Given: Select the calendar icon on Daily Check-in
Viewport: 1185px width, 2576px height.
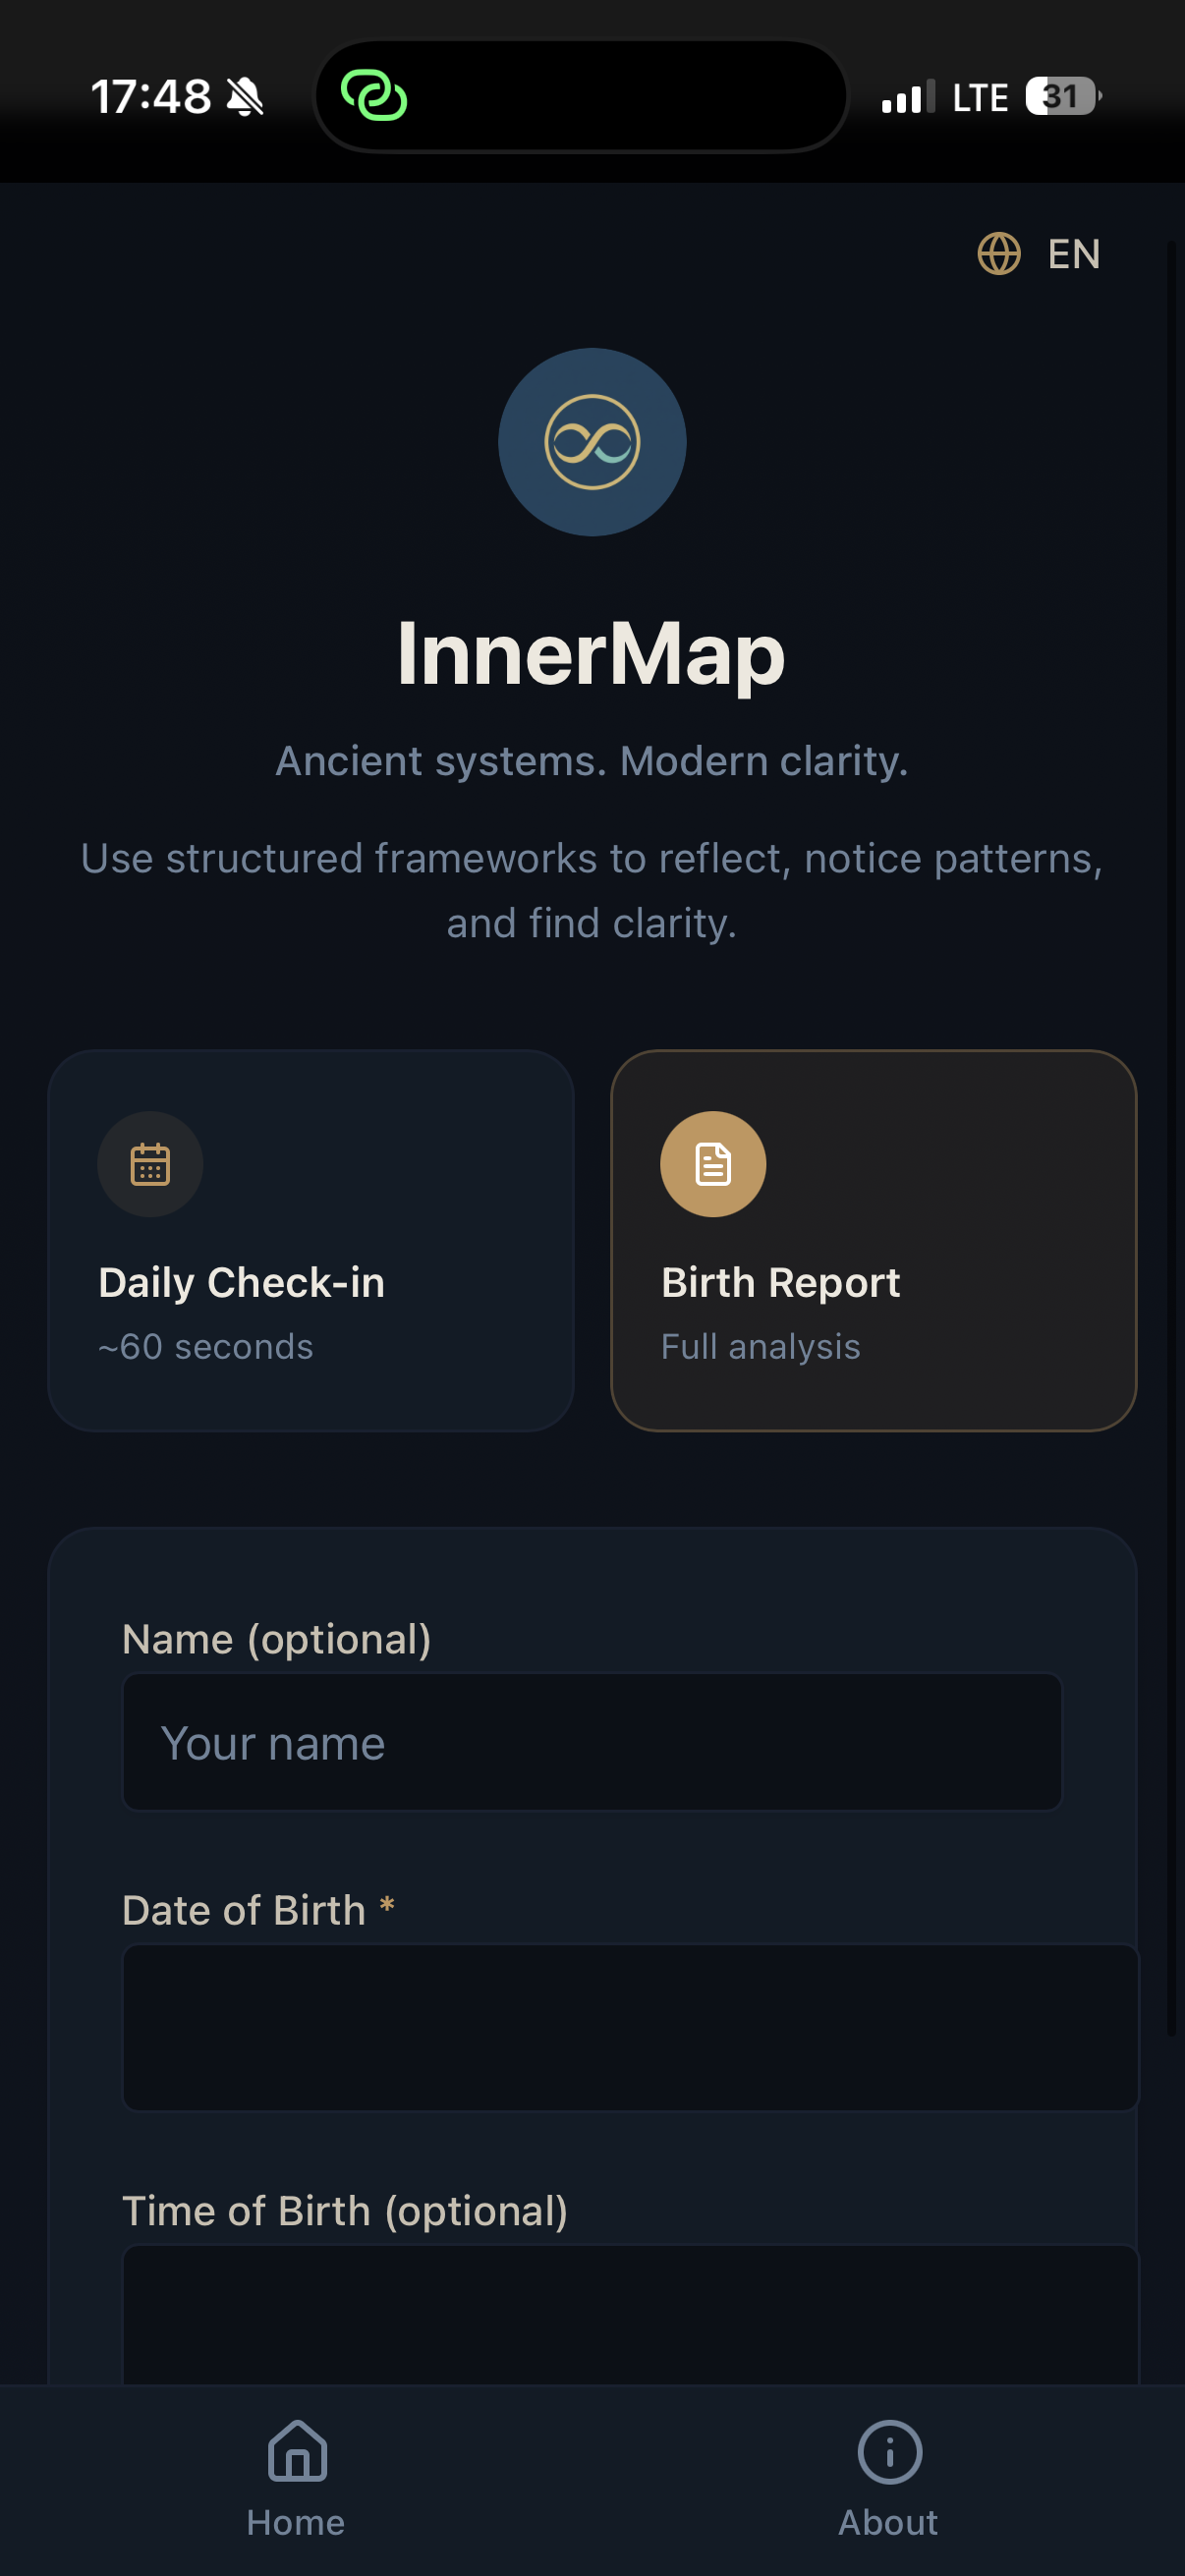Looking at the screenshot, I should click(150, 1163).
